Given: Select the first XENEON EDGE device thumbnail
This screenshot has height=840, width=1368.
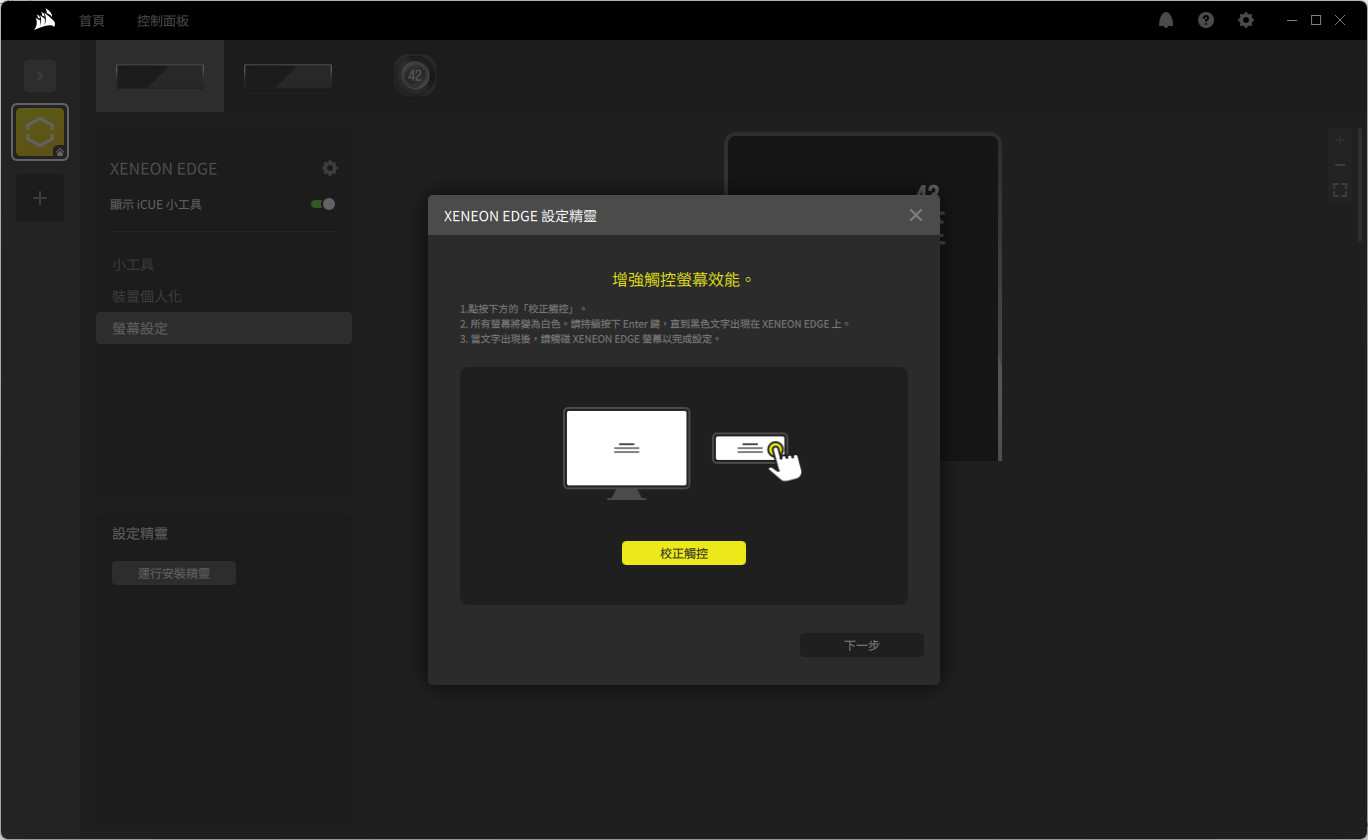Looking at the screenshot, I should (x=160, y=76).
